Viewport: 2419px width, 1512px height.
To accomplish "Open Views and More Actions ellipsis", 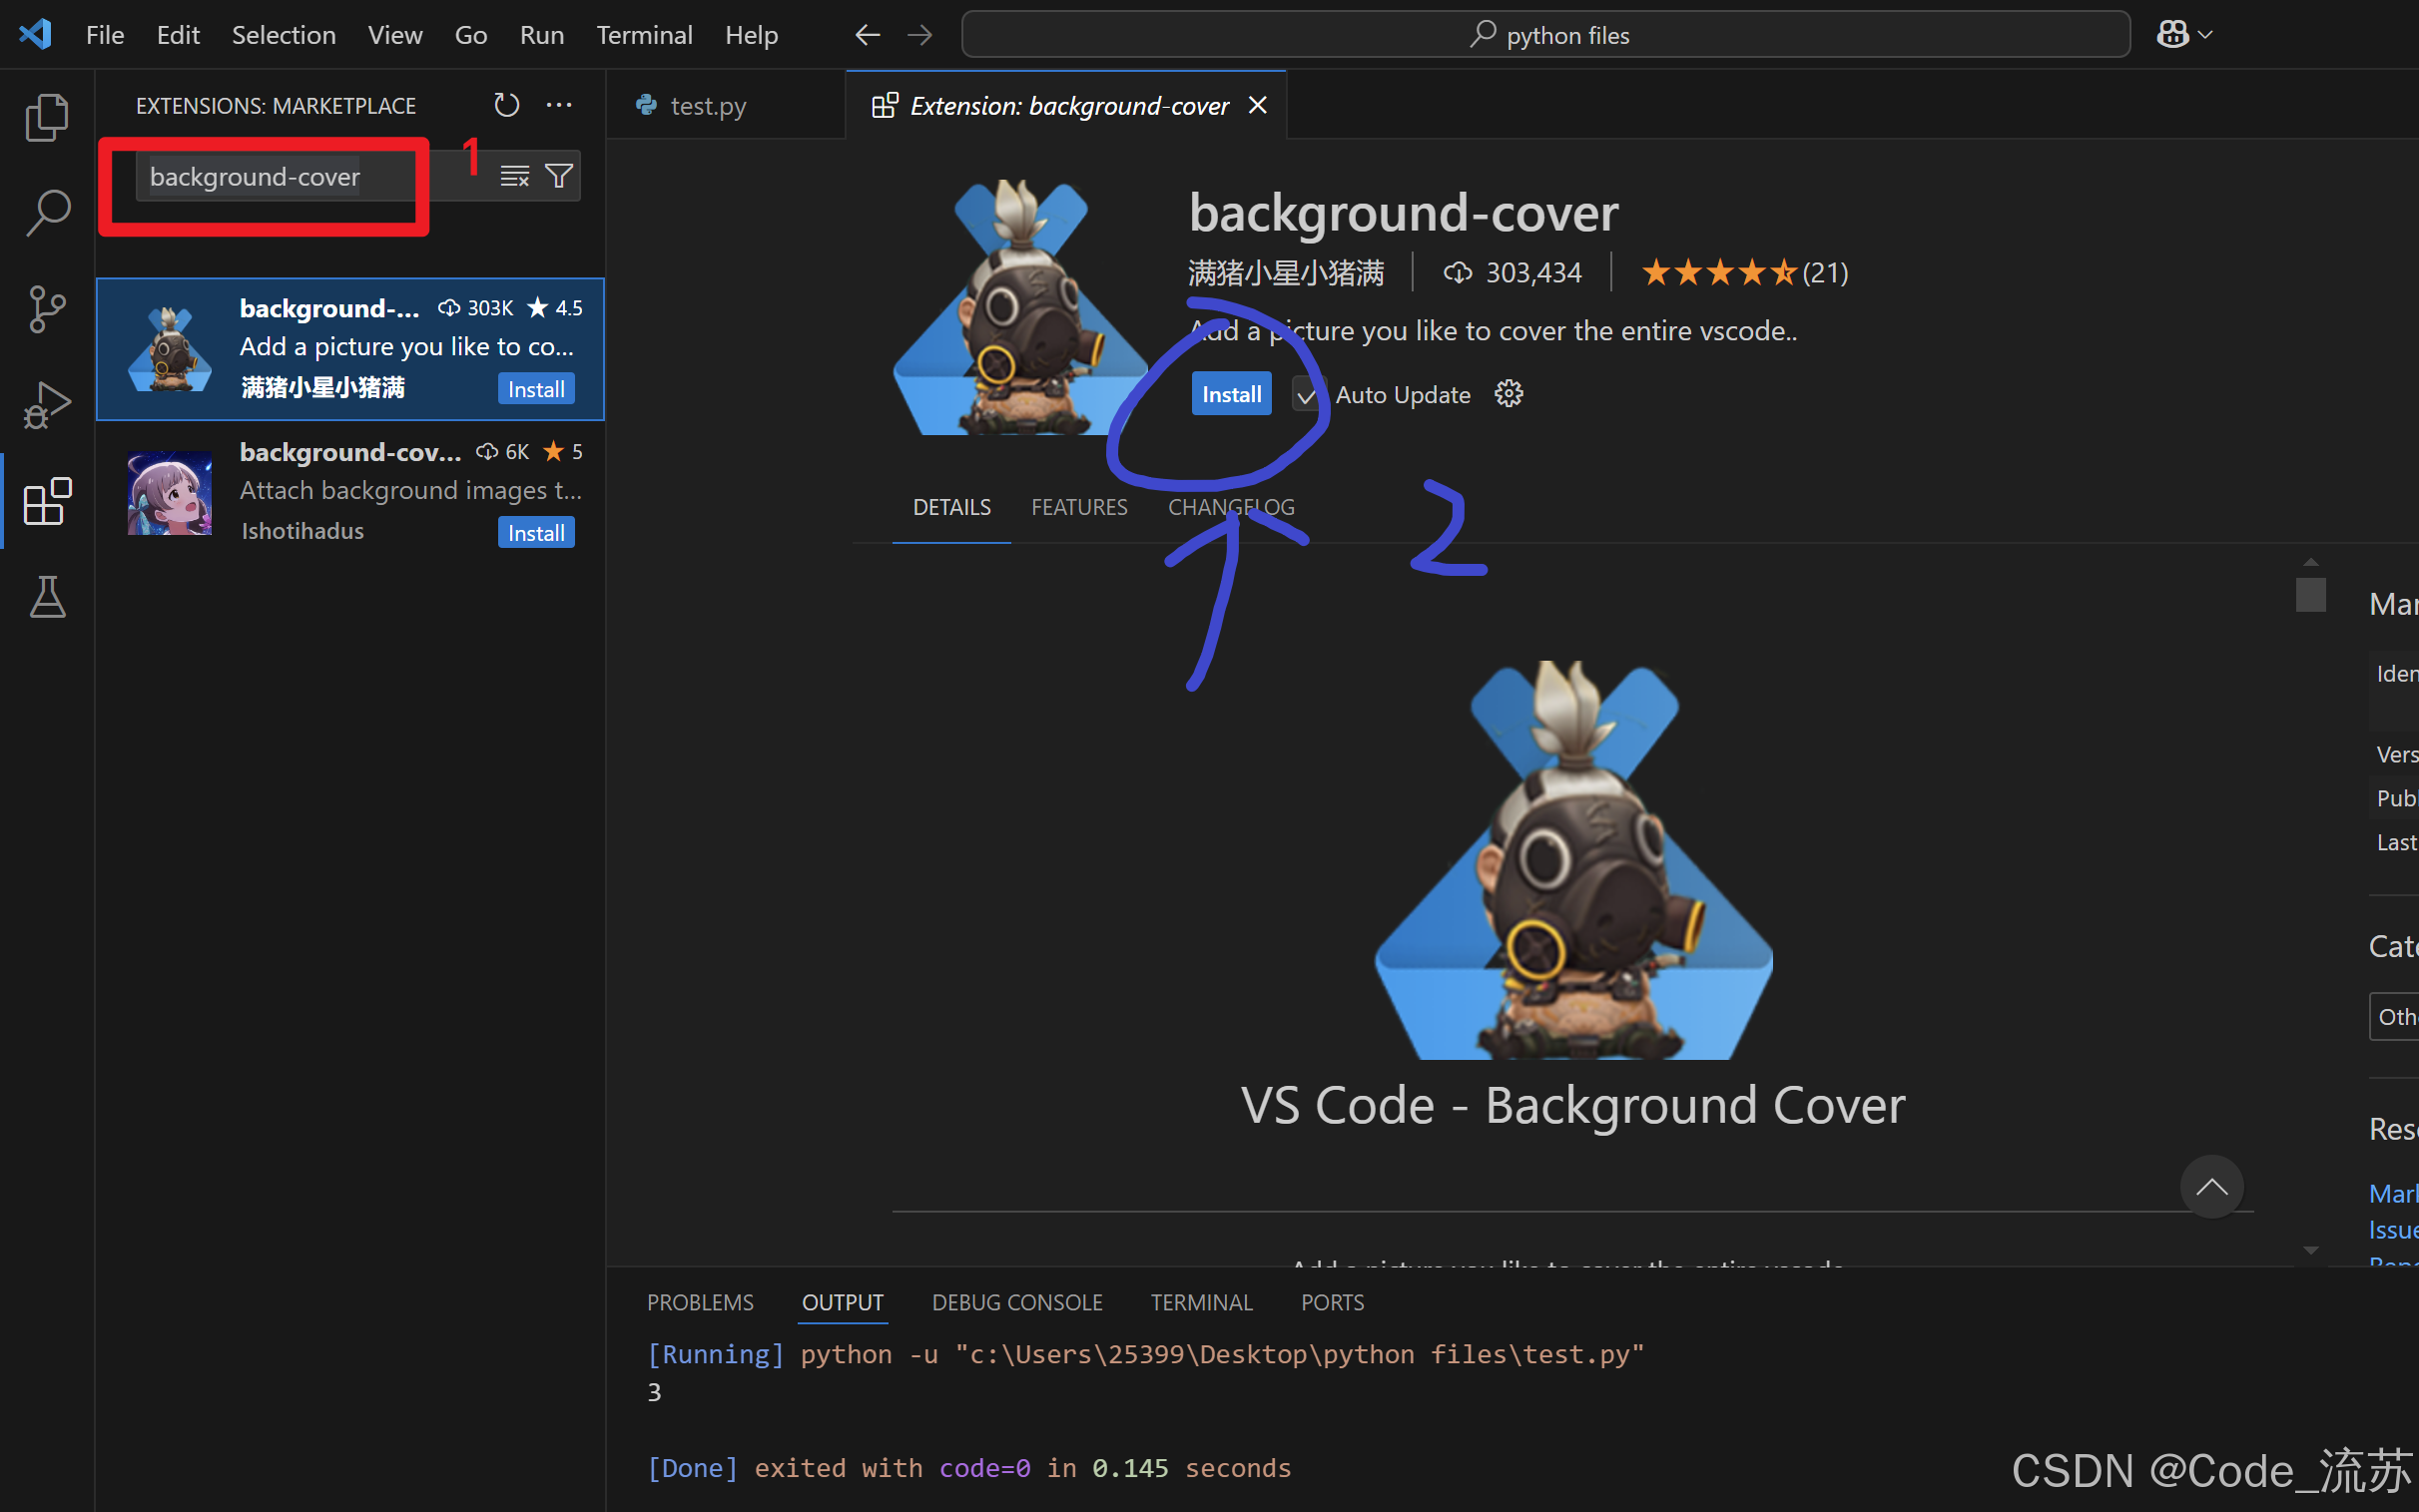I will (x=559, y=105).
